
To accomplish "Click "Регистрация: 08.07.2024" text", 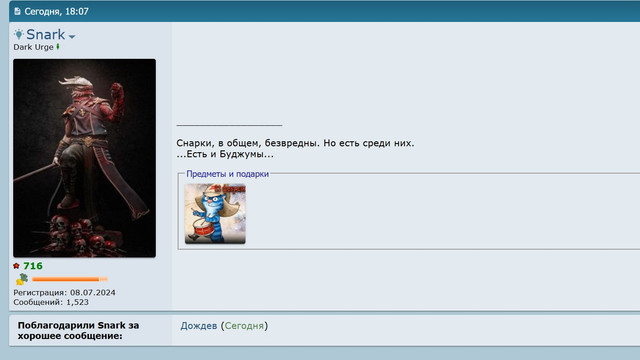I will 64,293.
